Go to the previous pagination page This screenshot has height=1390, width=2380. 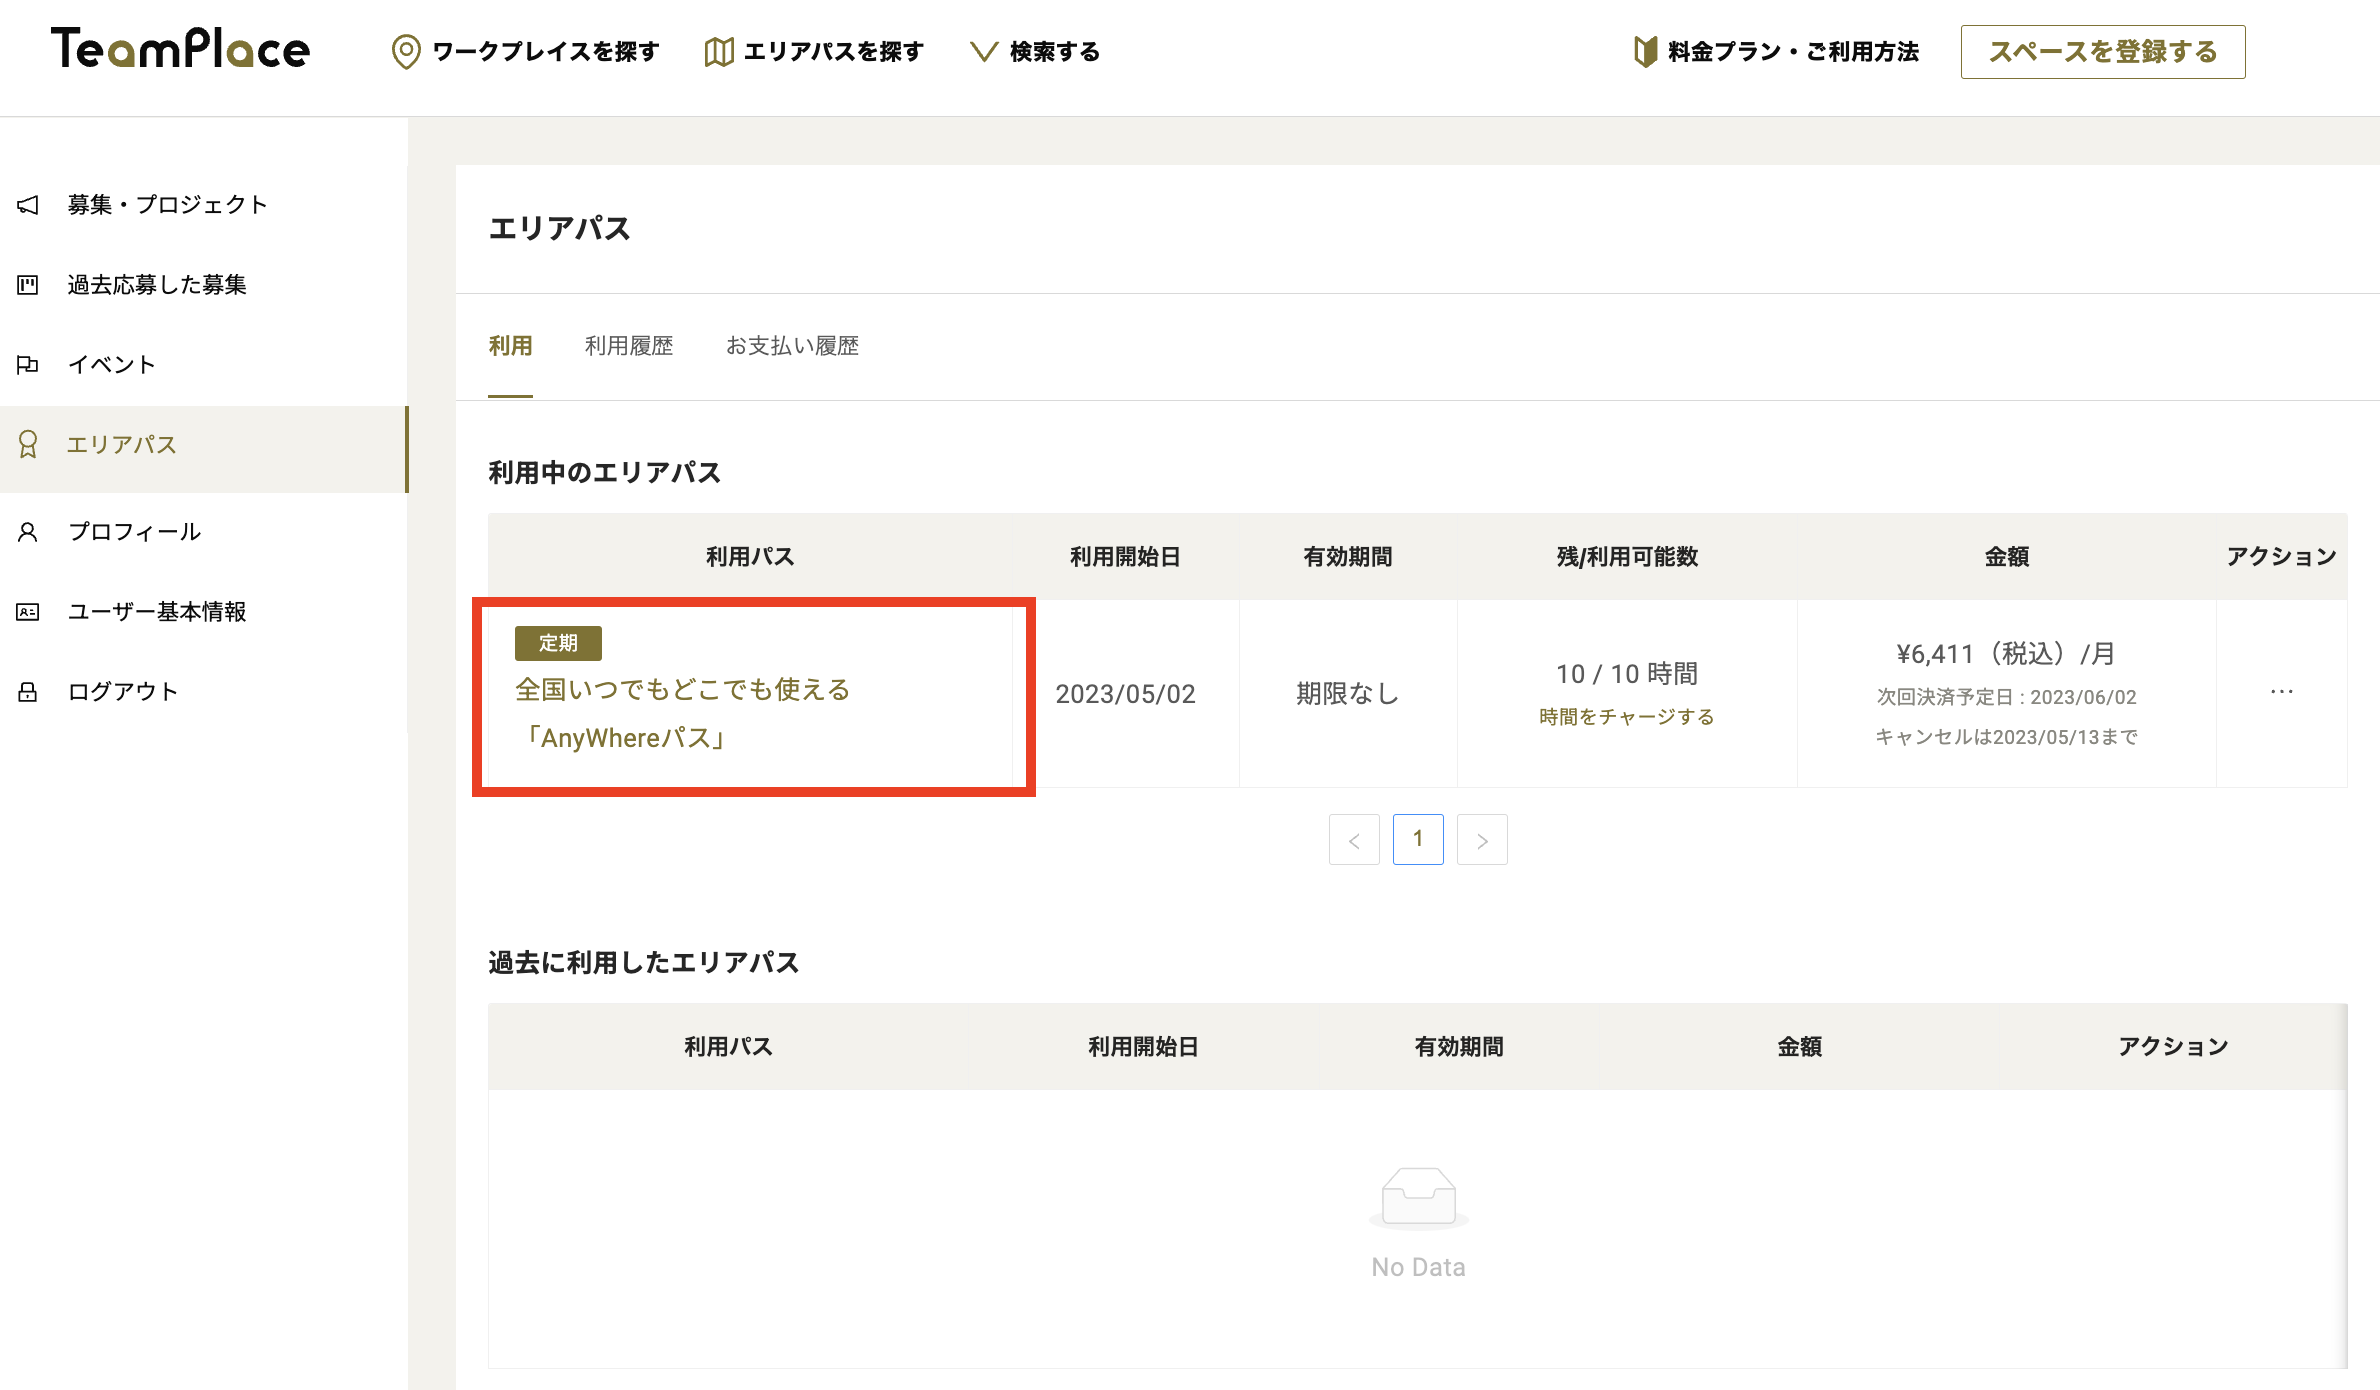coord(1354,840)
